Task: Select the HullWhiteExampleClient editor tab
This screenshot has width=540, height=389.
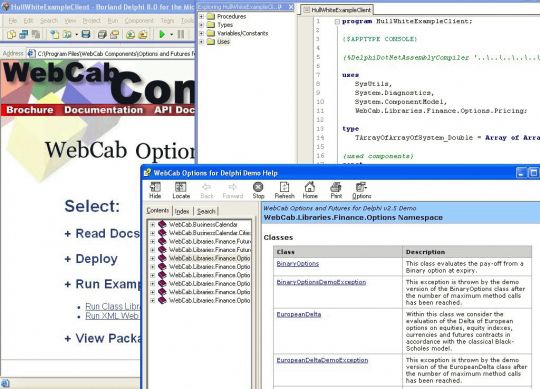Action: [x=338, y=10]
